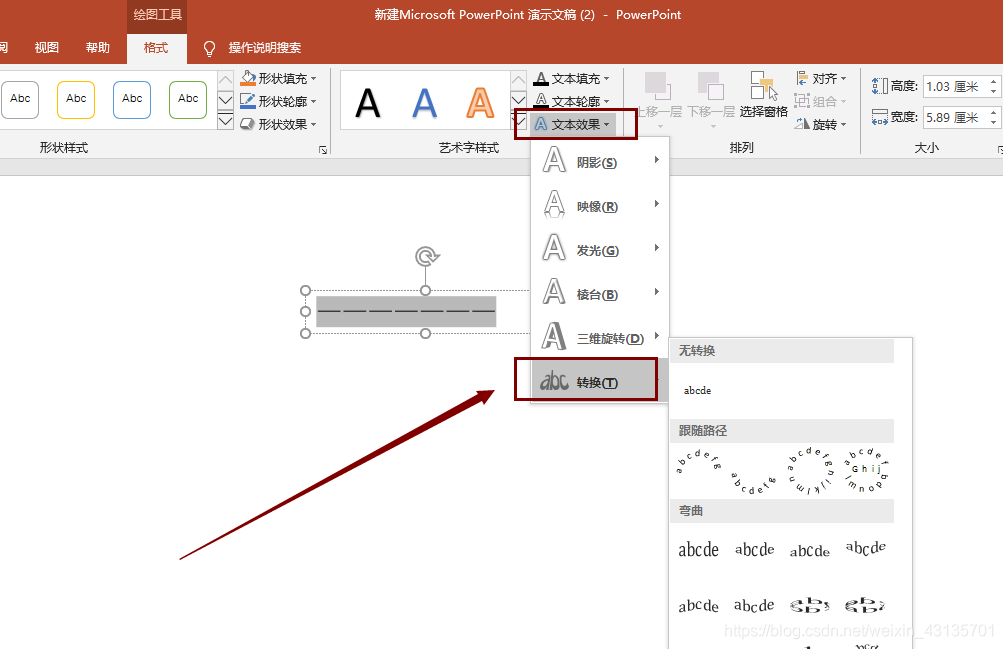1003x649 pixels.
Task: Open the 映像(R) submenu
Action: 600,206
